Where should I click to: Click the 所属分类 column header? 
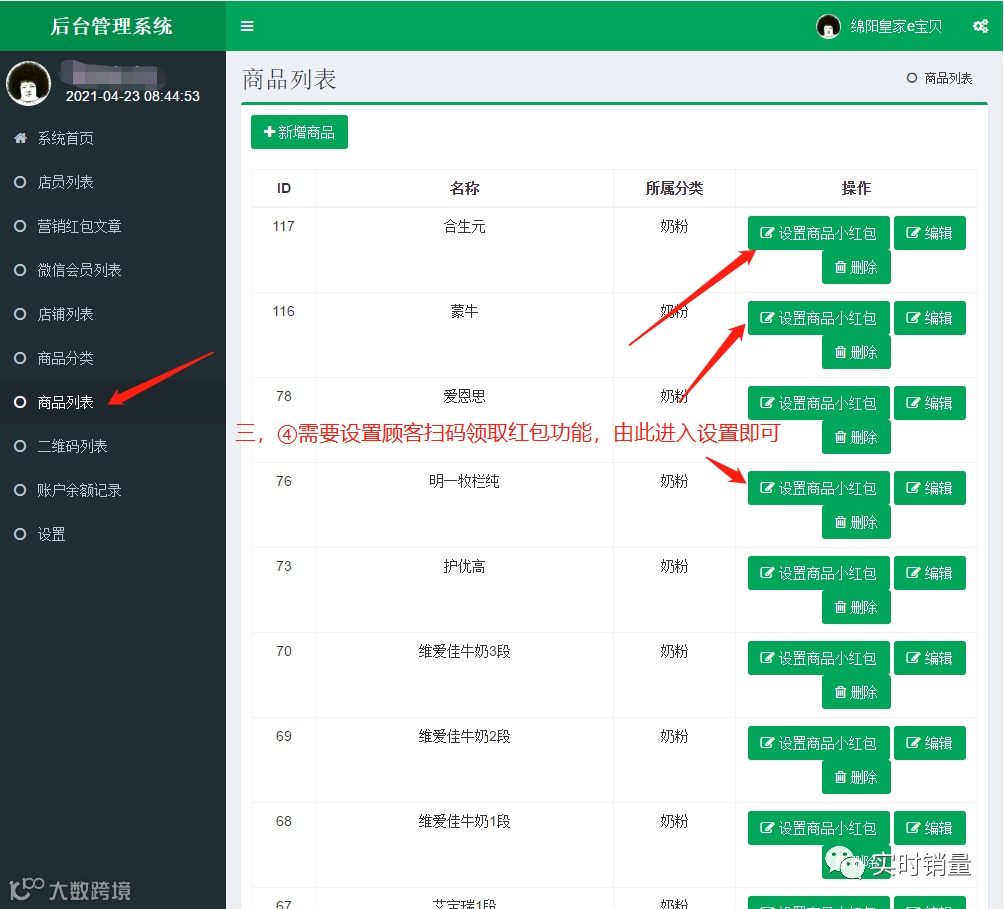pos(674,188)
